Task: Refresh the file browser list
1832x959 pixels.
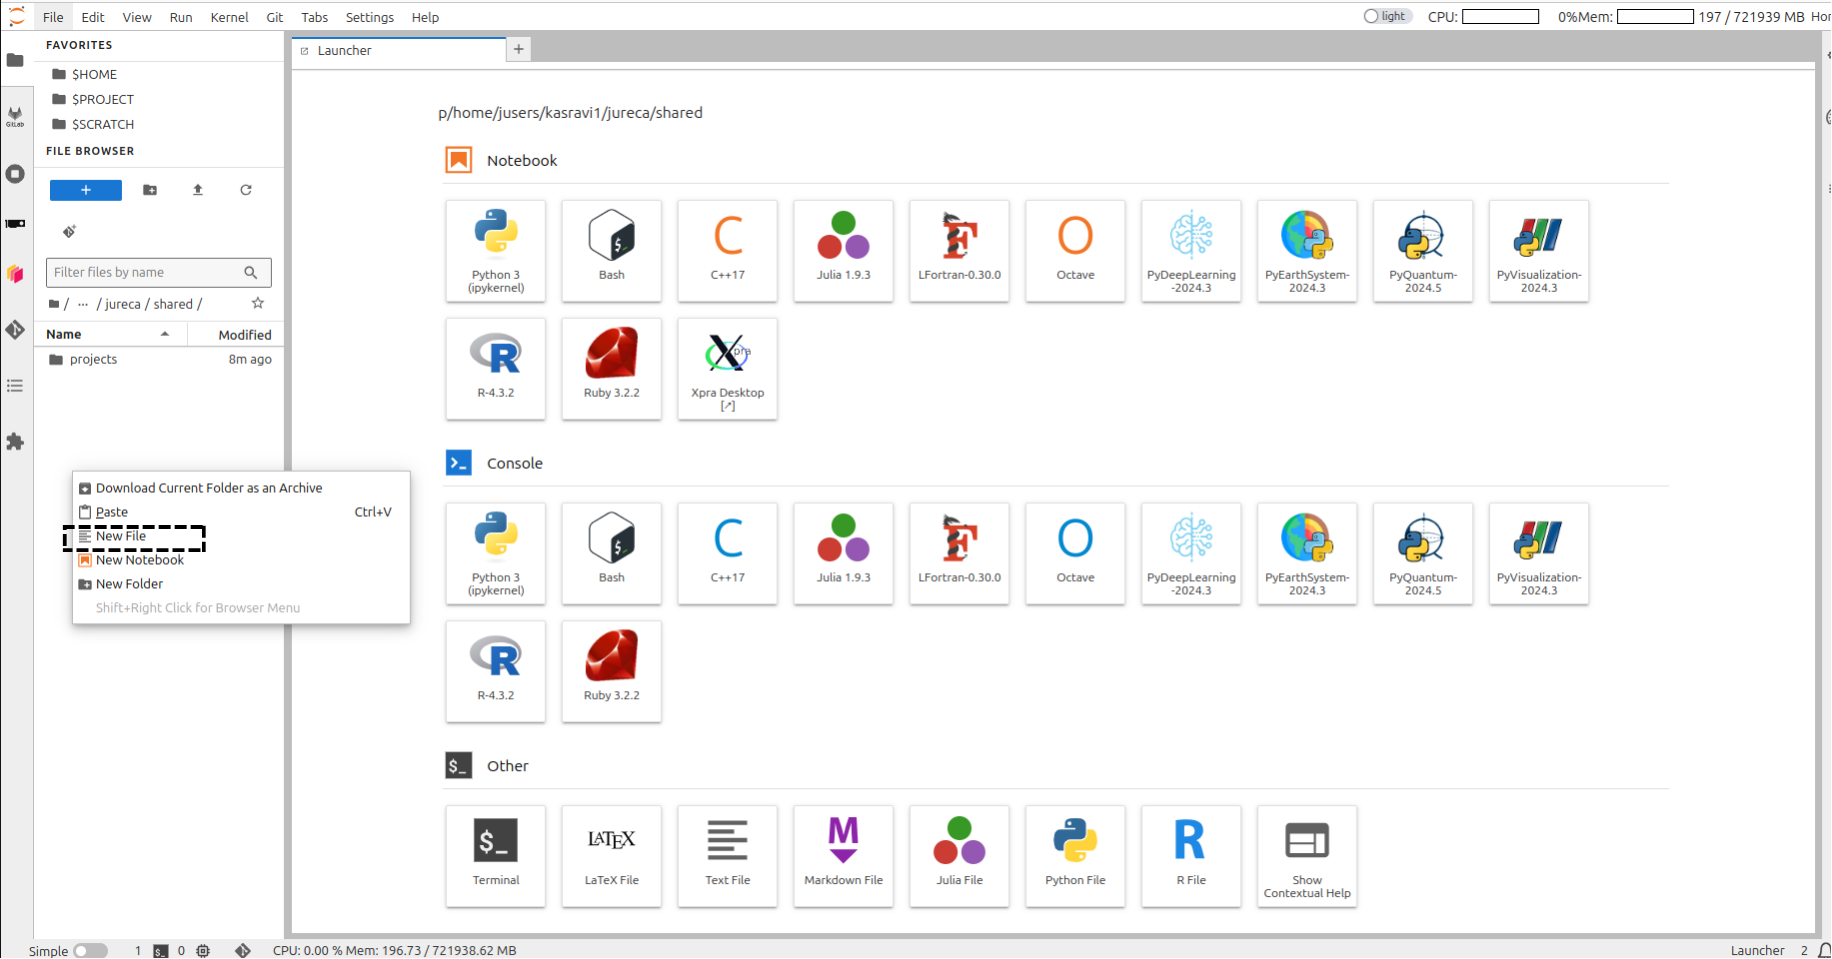Action: click(x=246, y=190)
